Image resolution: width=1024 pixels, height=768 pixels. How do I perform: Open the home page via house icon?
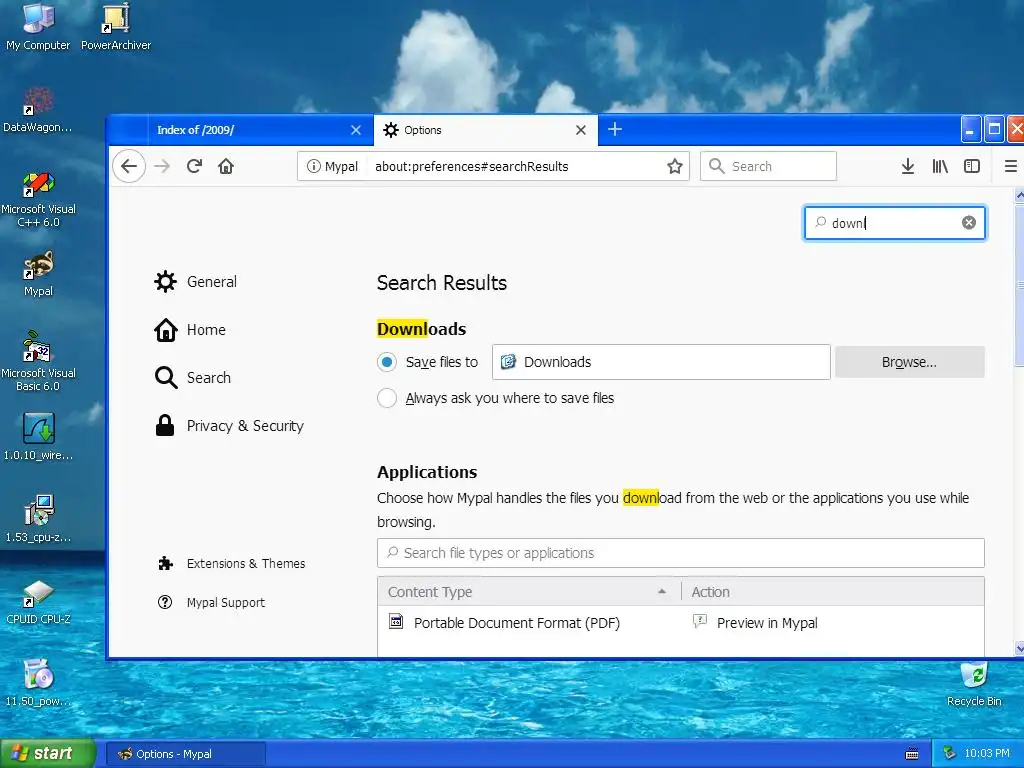pyautogui.click(x=226, y=166)
